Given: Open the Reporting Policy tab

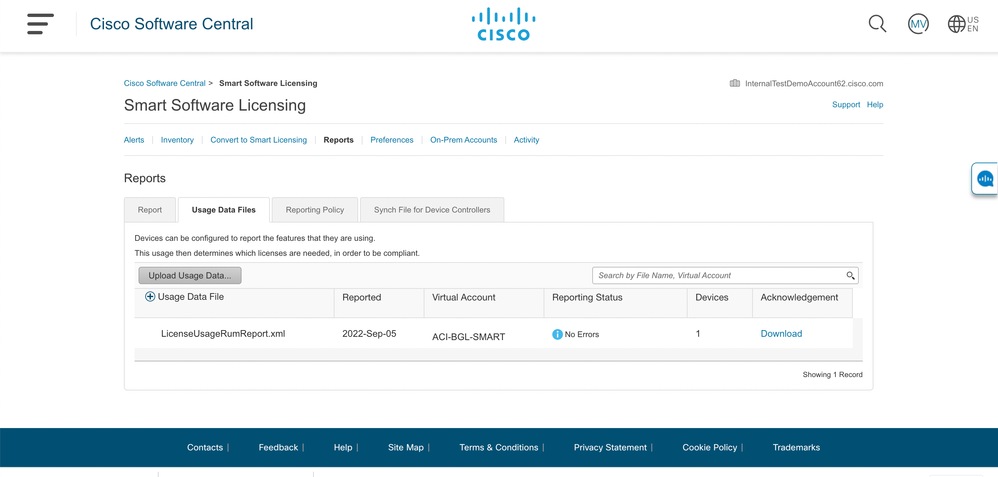Looking at the screenshot, I should tap(315, 210).
